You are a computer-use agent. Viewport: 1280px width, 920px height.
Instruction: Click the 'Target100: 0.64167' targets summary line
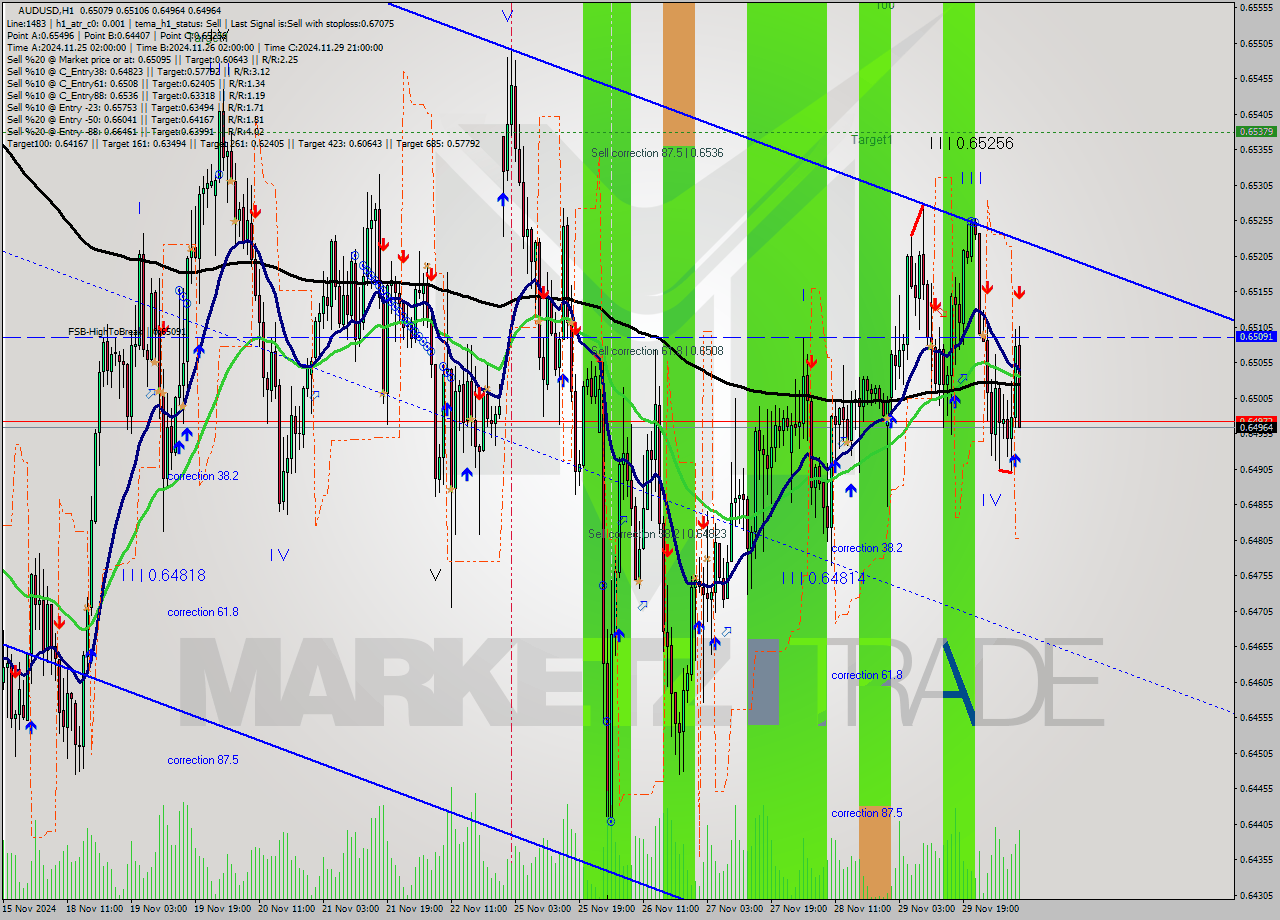(x=243, y=143)
